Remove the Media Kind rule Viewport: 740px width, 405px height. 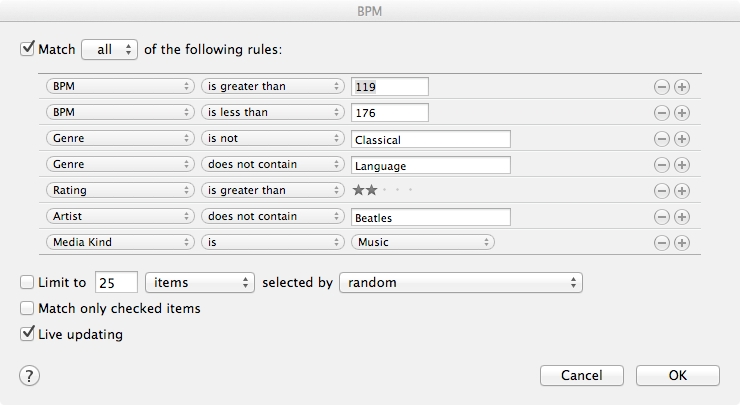tap(662, 243)
